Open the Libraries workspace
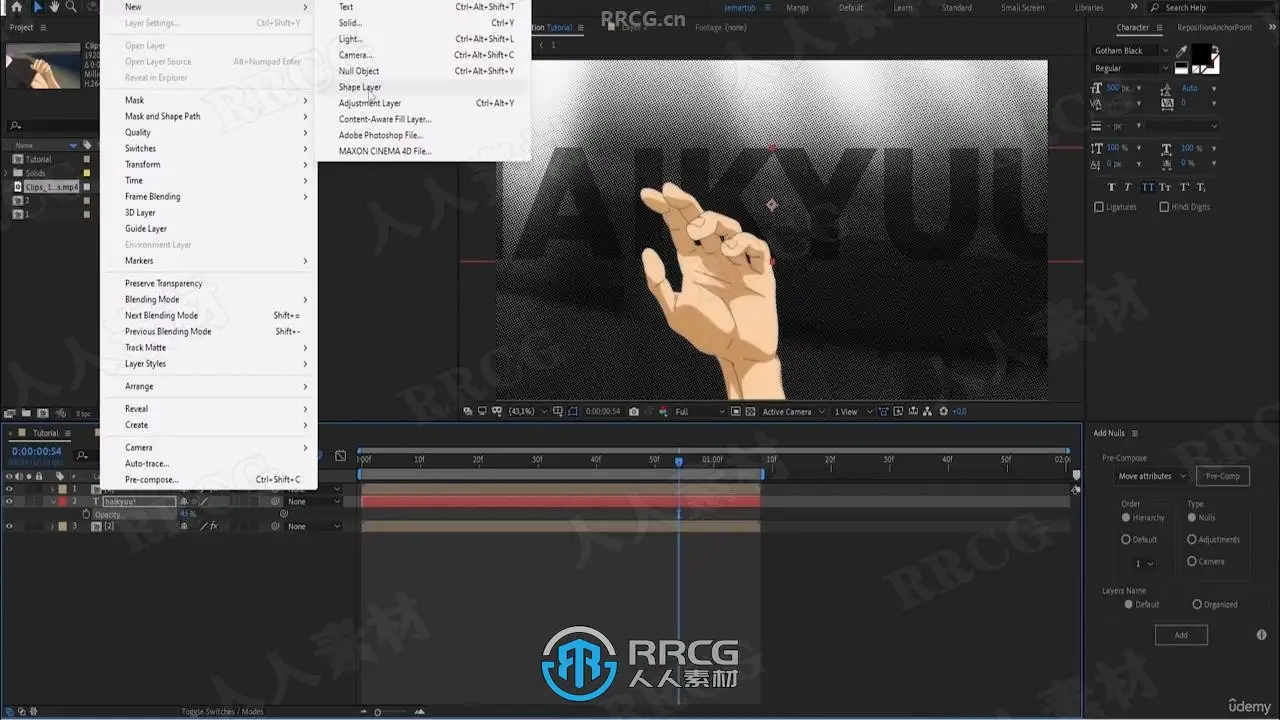The width and height of the screenshot is (1280, 720). 1089,7
